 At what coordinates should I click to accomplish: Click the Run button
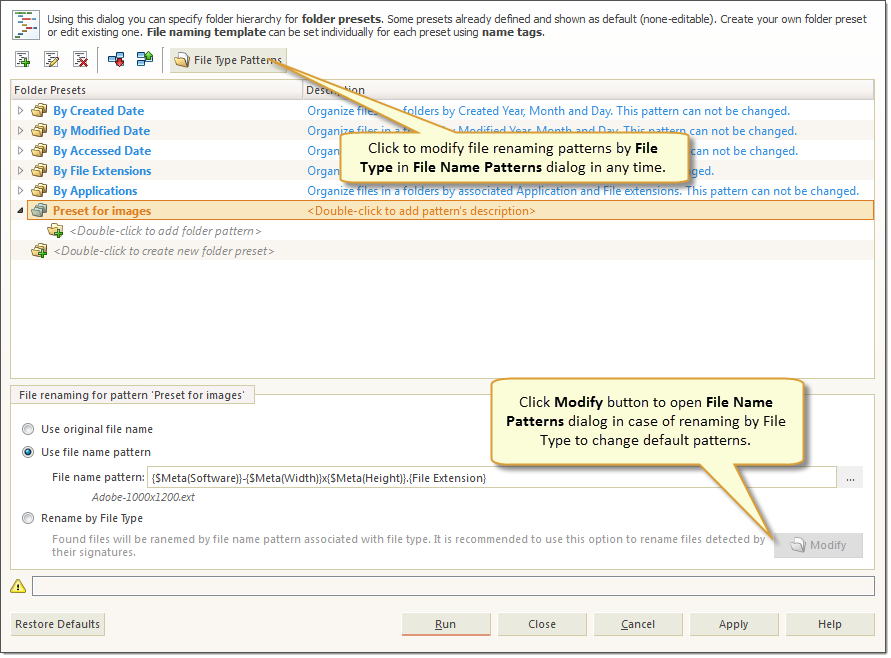coord(446,624)
